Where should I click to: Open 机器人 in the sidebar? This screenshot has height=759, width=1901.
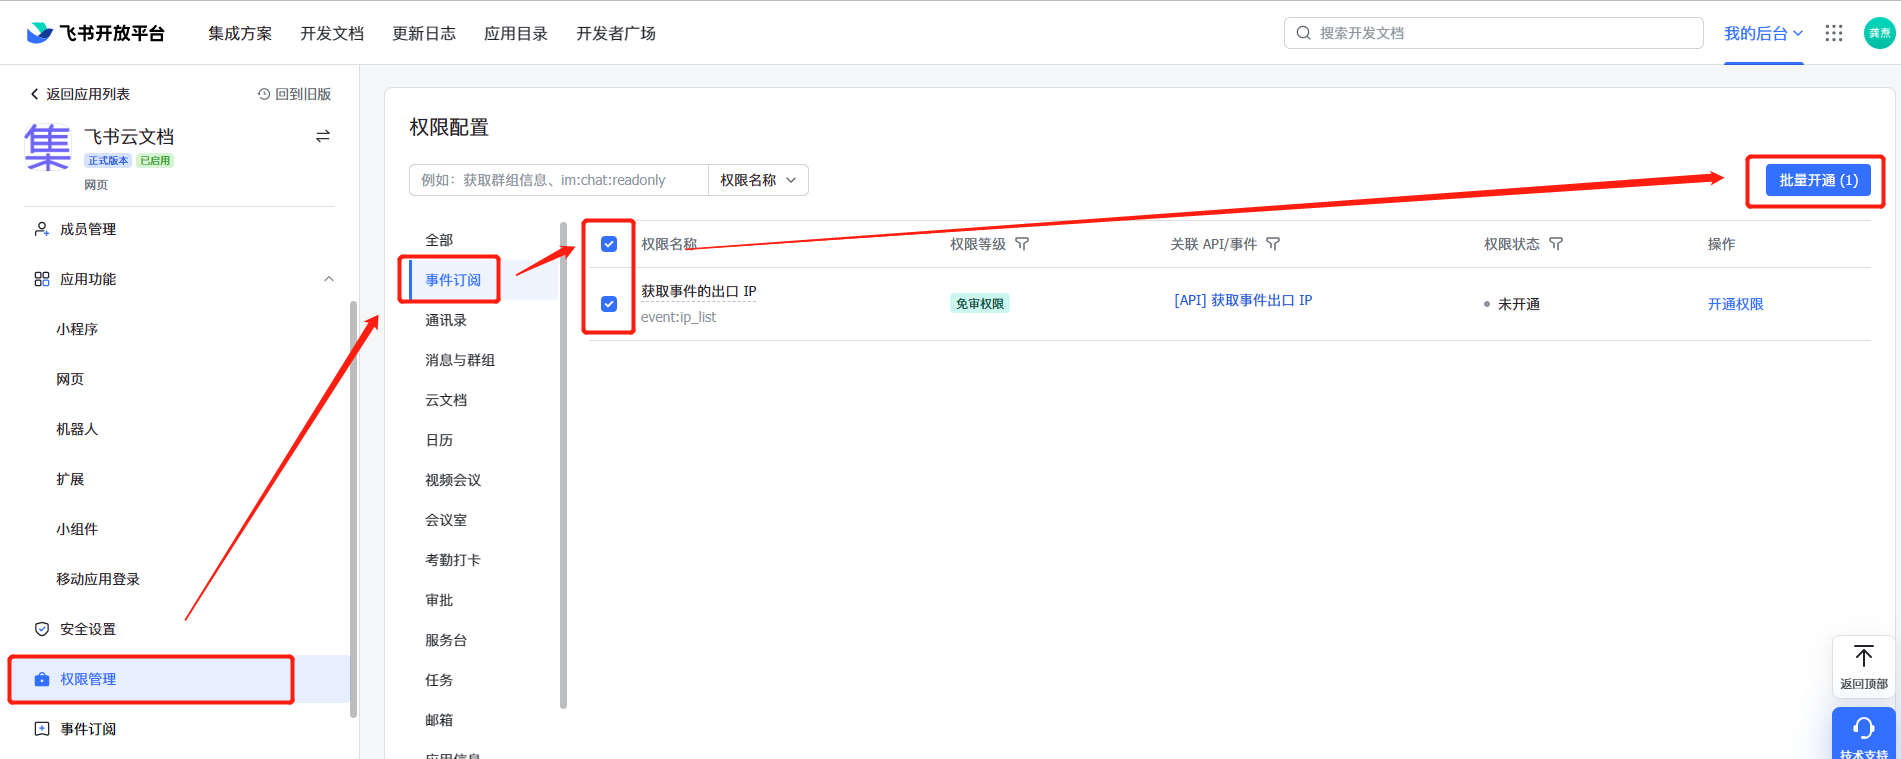77,429
